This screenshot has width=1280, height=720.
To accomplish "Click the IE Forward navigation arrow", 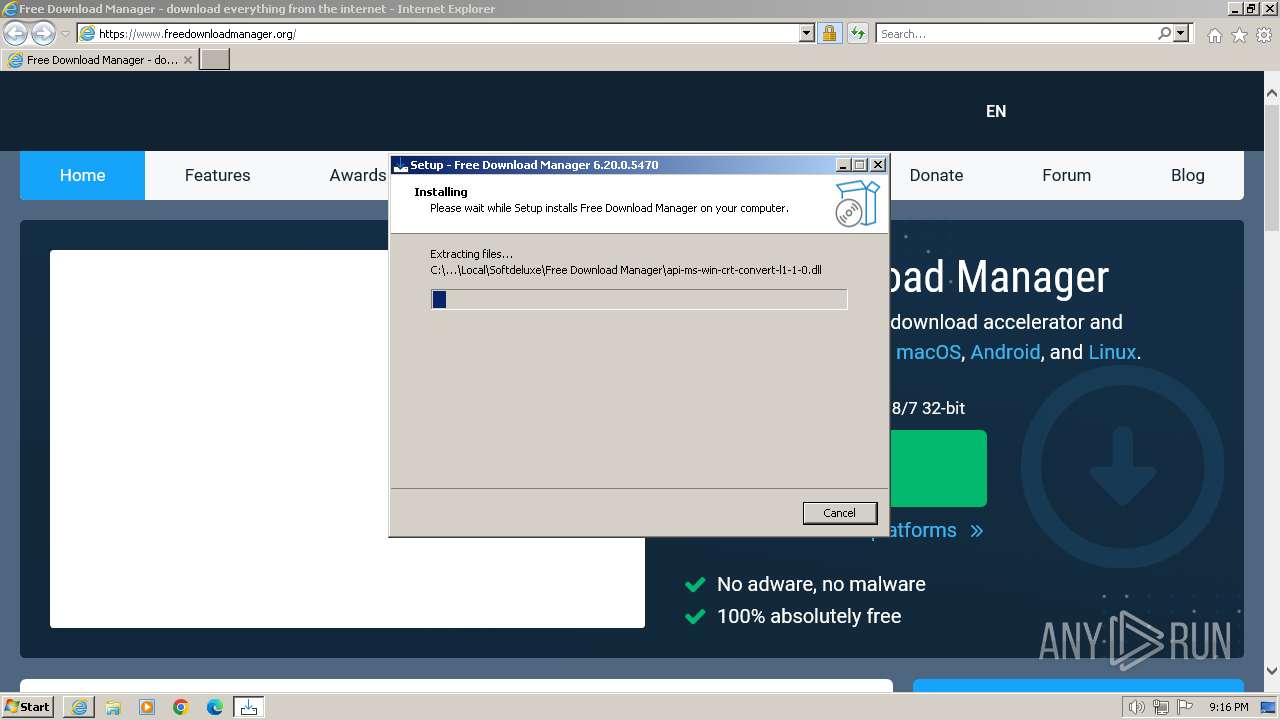I will point(43,33).
